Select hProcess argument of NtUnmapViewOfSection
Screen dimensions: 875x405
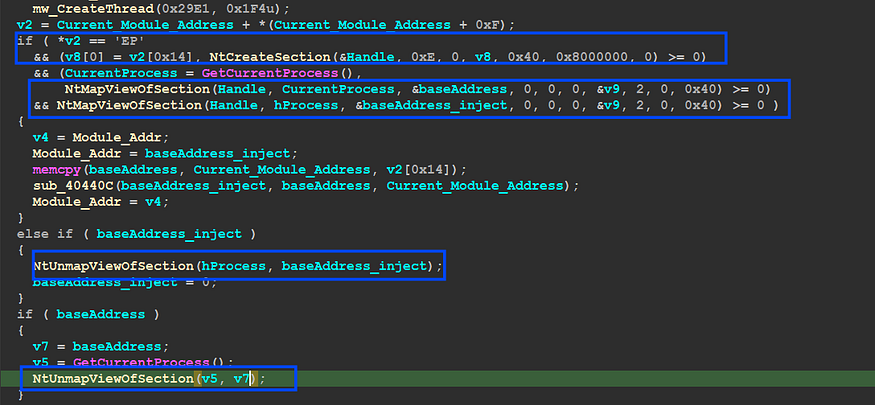pyautogui.click(x=233, y=266)
